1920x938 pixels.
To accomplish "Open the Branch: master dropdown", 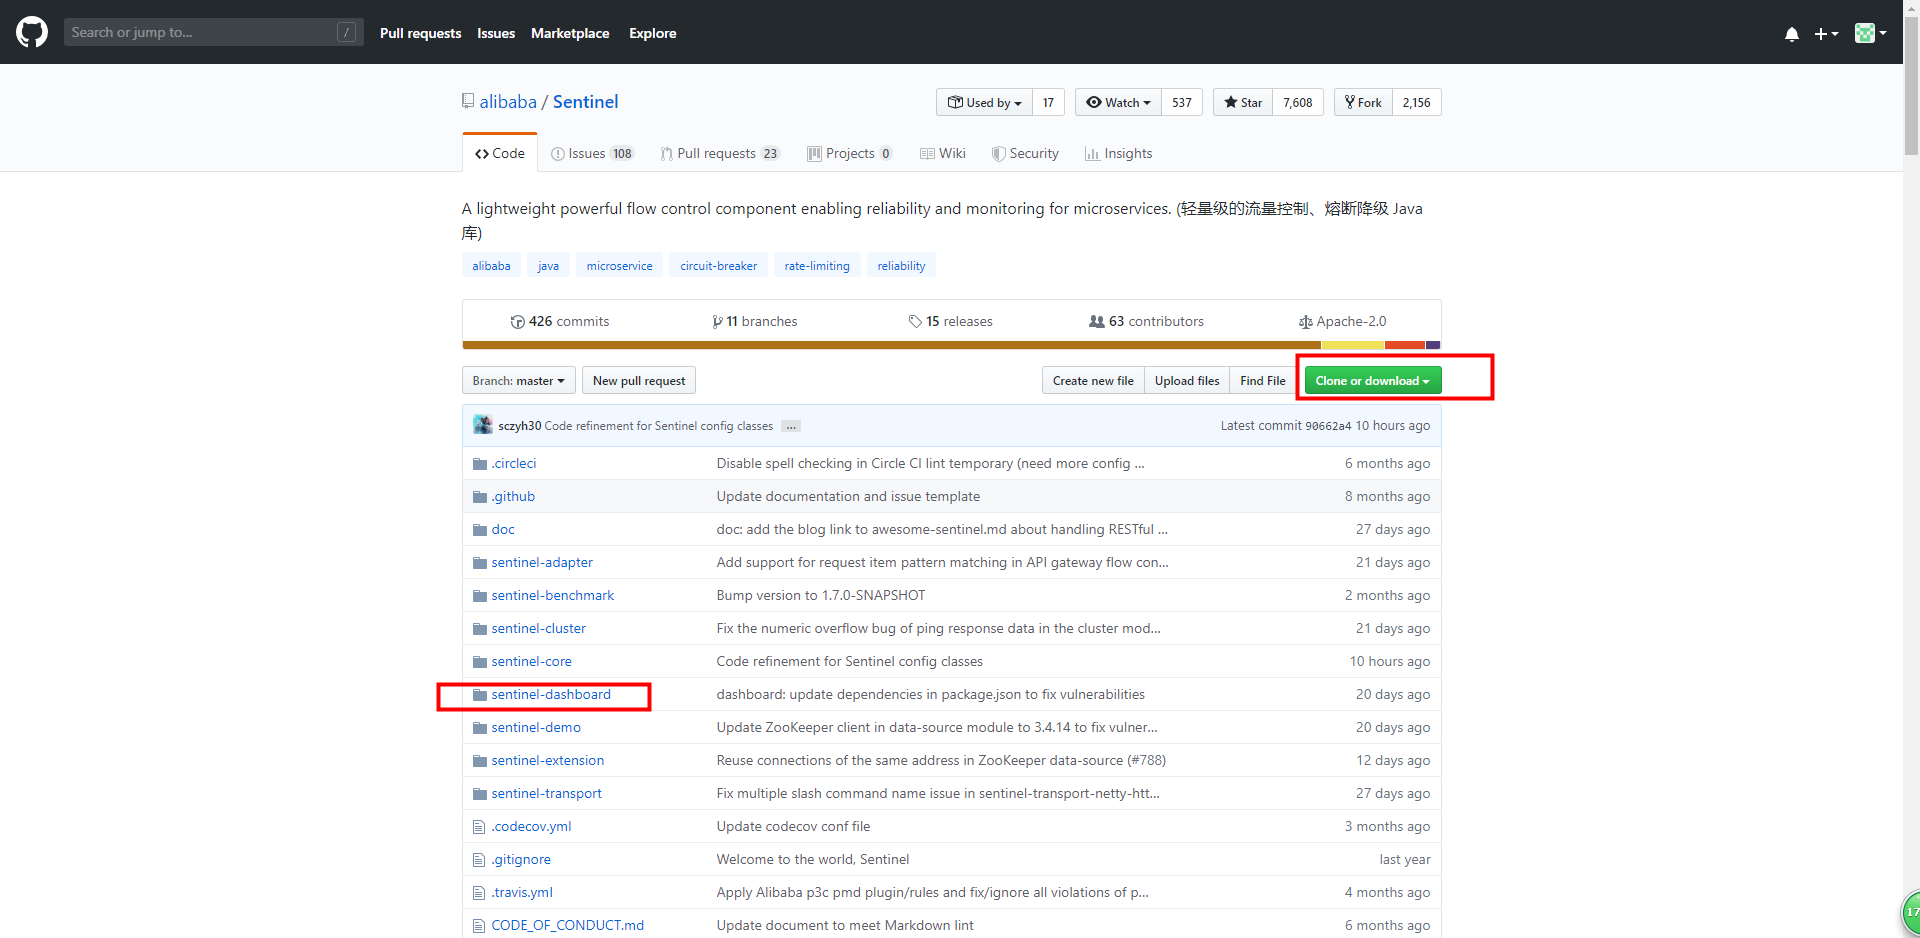I will [517, 380].
